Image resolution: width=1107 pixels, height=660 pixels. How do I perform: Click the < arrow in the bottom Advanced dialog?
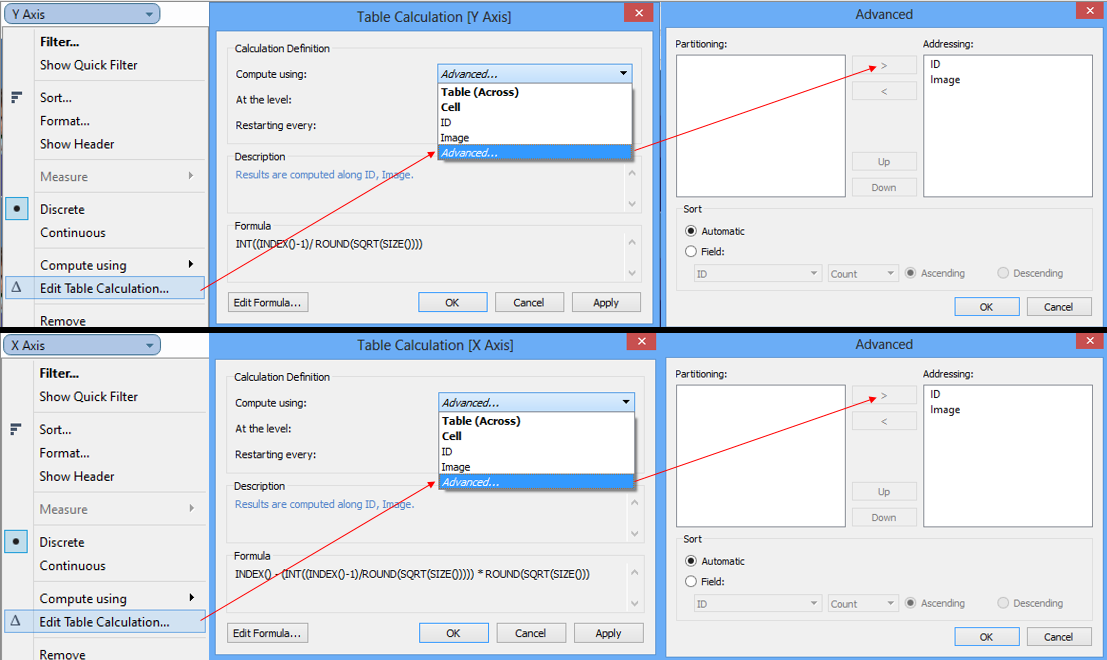tap(884, 420)
